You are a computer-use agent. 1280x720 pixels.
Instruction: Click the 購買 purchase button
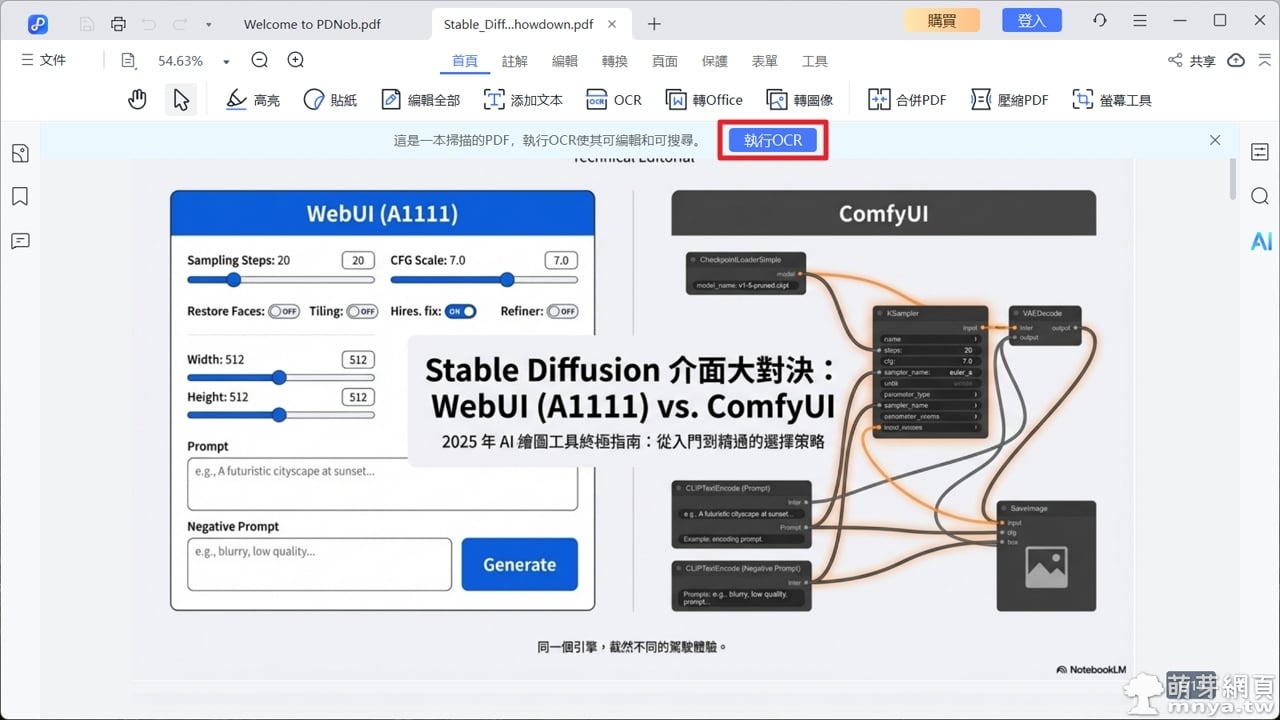[x=942, y=20]
